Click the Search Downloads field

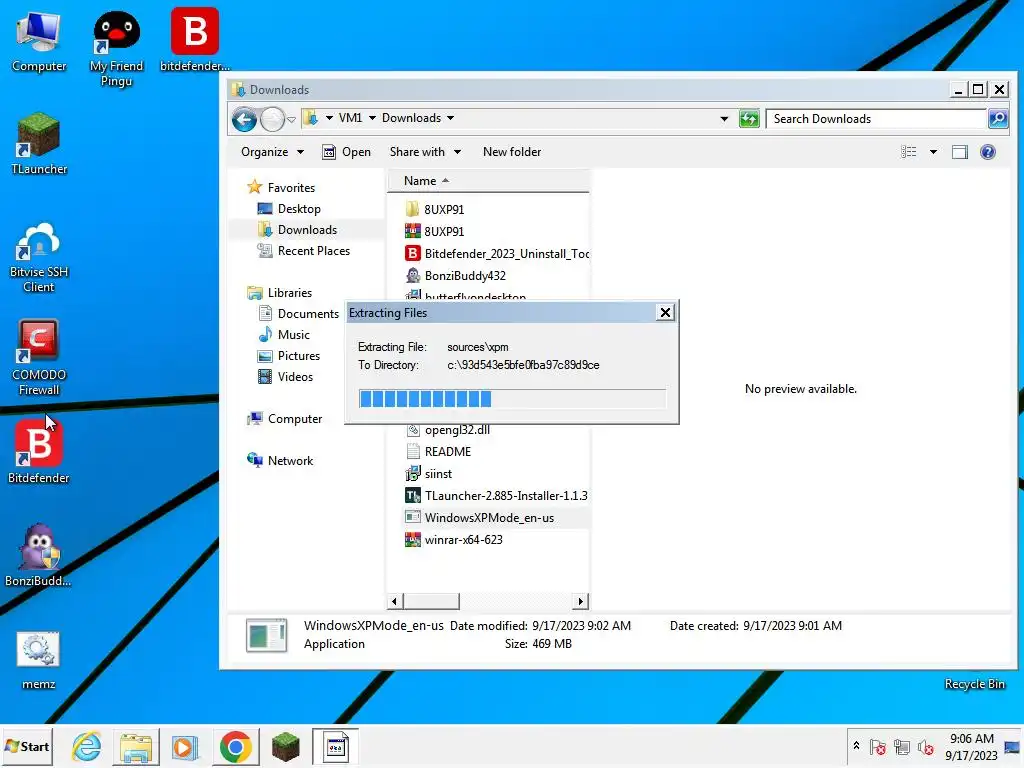pos(875,119)
